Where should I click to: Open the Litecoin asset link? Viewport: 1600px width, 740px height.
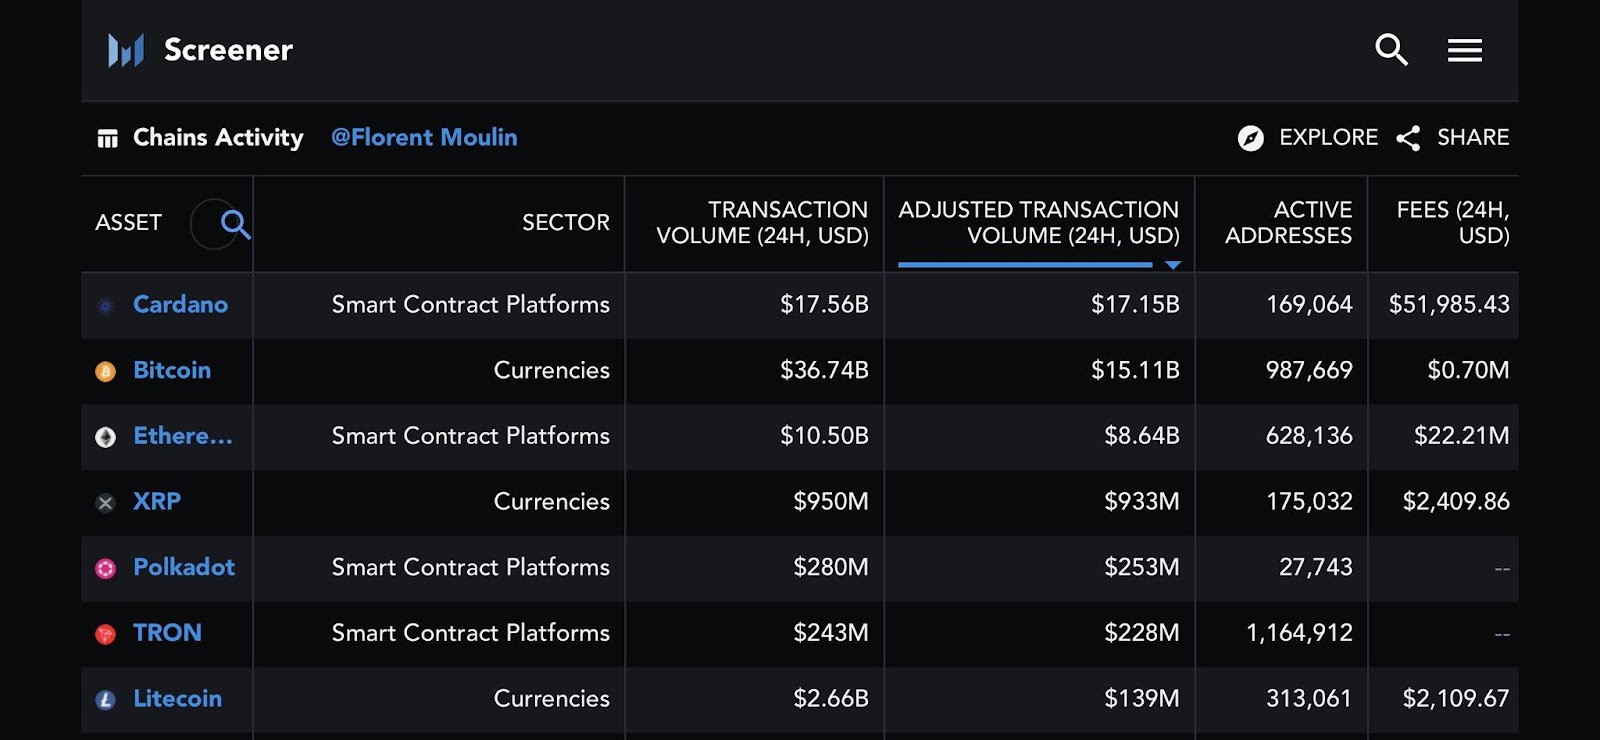[177, 698]
